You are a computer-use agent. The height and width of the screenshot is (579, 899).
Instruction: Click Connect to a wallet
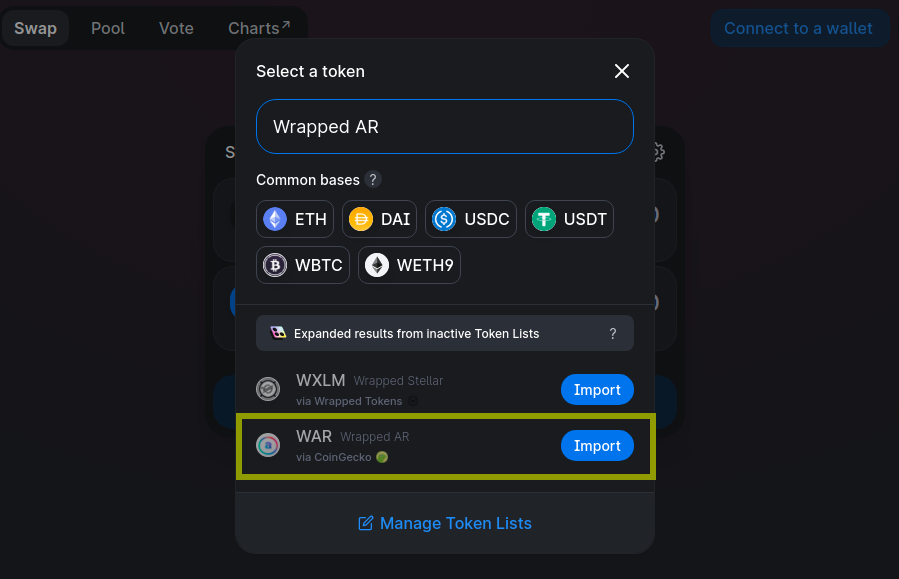click(798, 28)
